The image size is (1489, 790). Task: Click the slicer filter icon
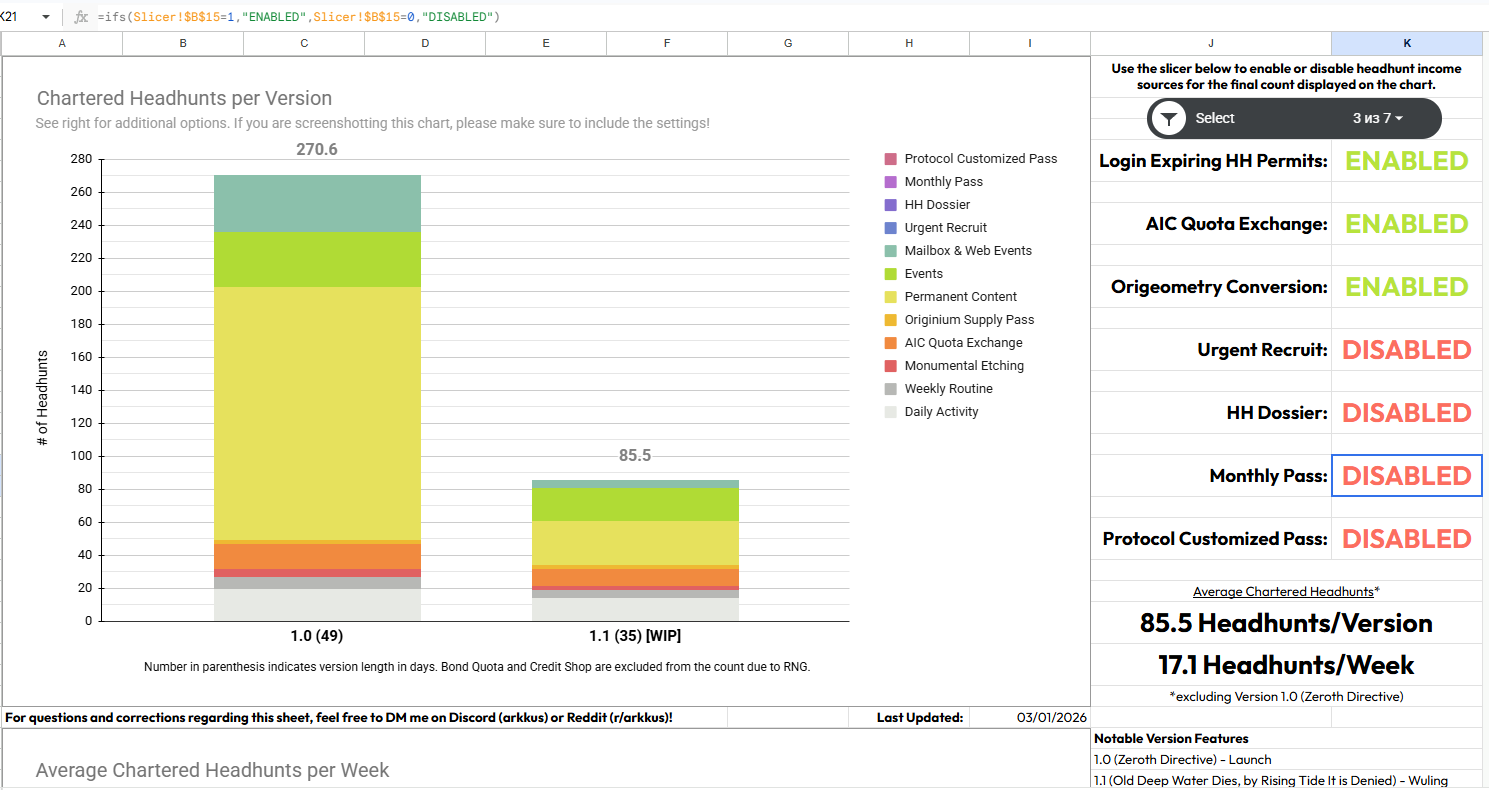(x=1167, y=118)
